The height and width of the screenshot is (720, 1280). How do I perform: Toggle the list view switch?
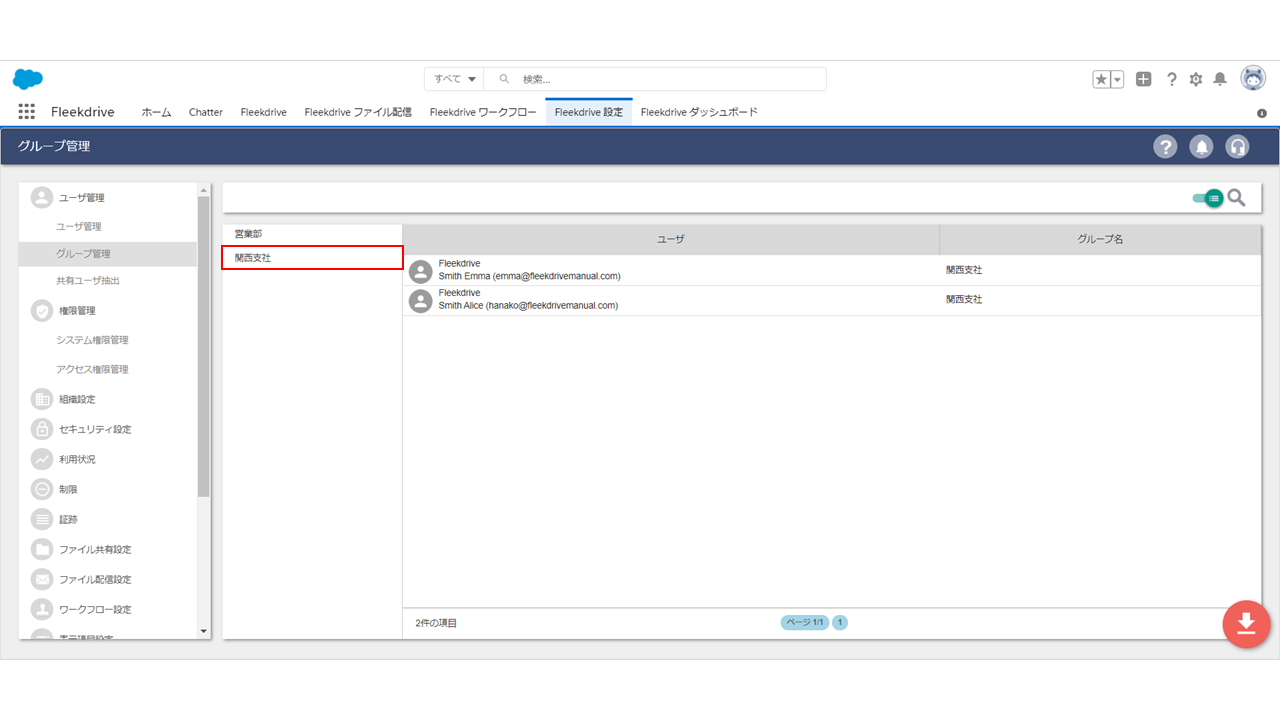pos(1208,198)
